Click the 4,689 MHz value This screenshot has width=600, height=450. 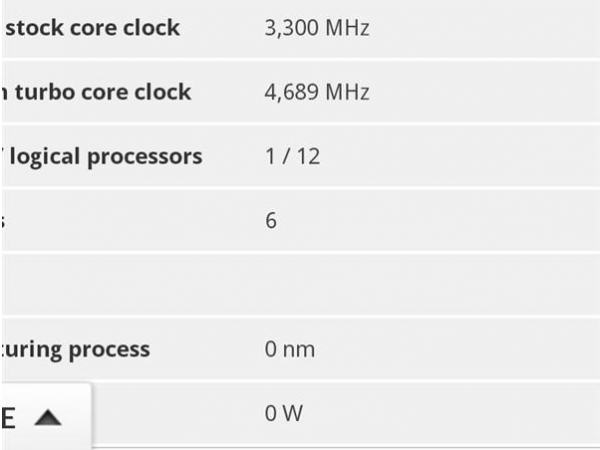point(317,92)
